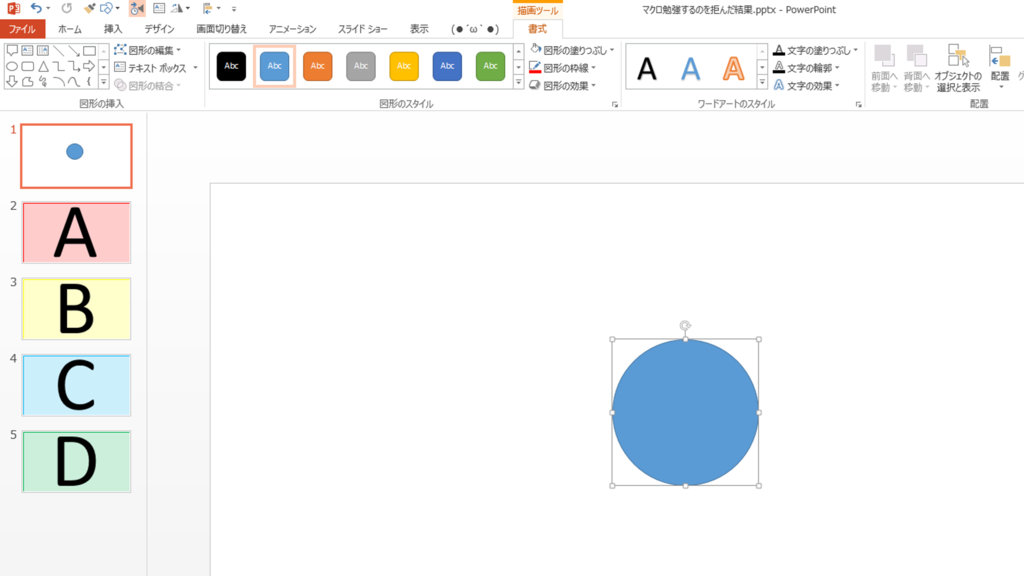Switch to the アニメーション tab
The width and height of the screenshot is (1024, 576).
(293, 29)
